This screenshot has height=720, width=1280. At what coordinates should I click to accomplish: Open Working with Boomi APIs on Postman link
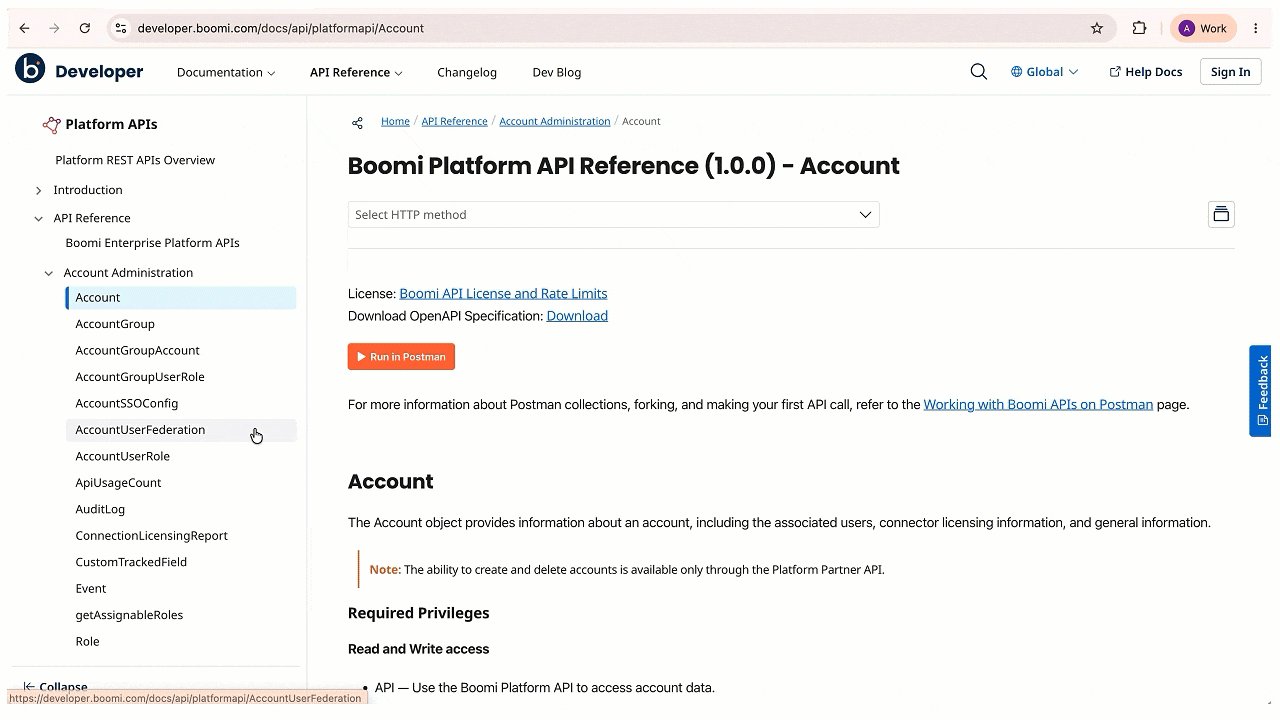[1038, 405]
